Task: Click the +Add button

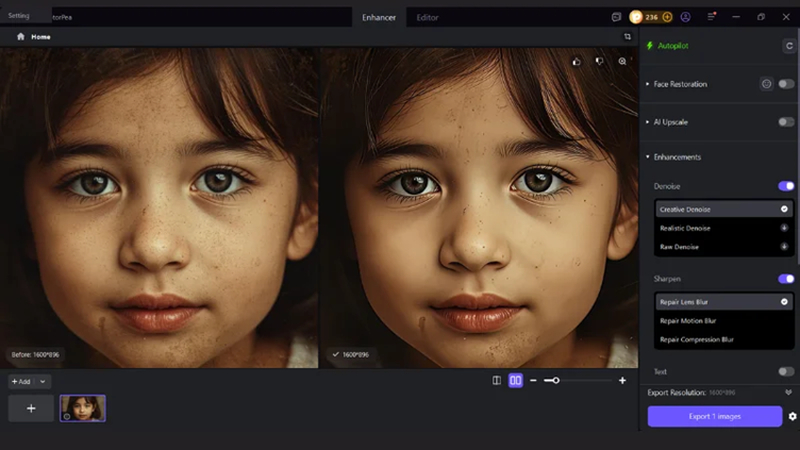Action: pyautogui.click(x=21, y=382)
